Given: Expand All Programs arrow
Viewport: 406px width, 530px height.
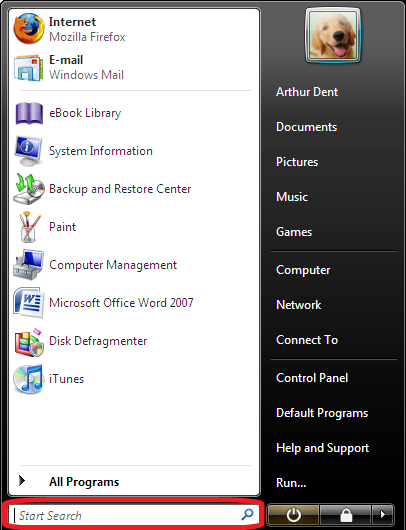Looking at the screenshot, I should (22, 481).
